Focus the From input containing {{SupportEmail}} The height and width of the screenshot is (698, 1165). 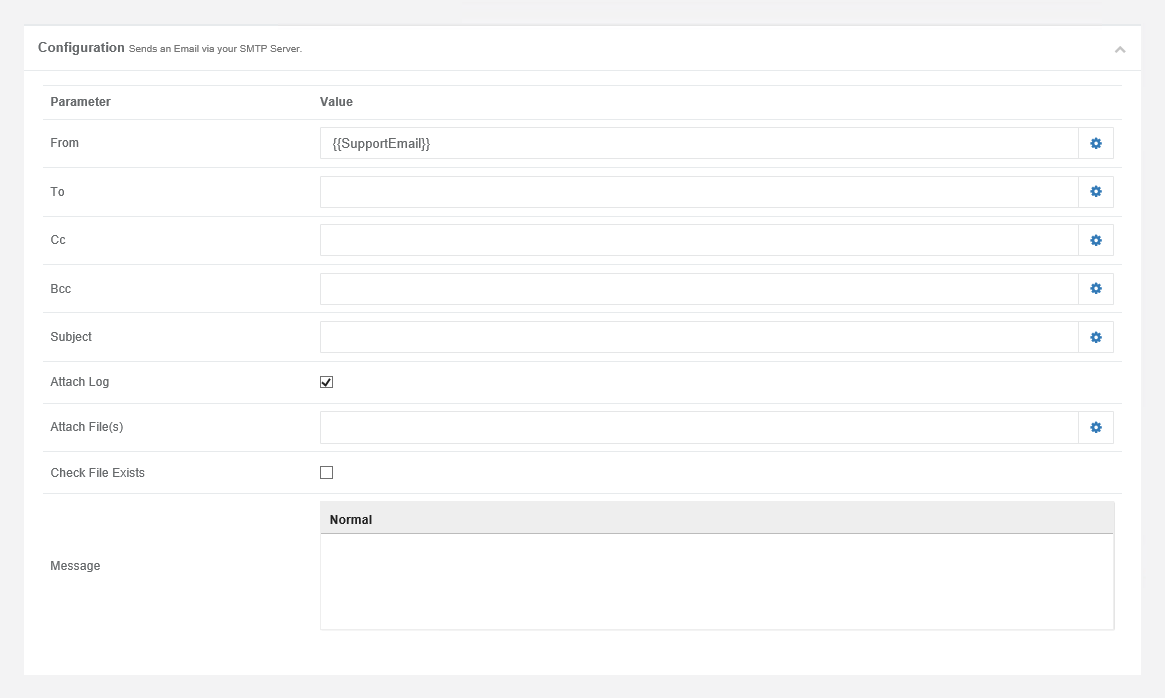[699, 143]
